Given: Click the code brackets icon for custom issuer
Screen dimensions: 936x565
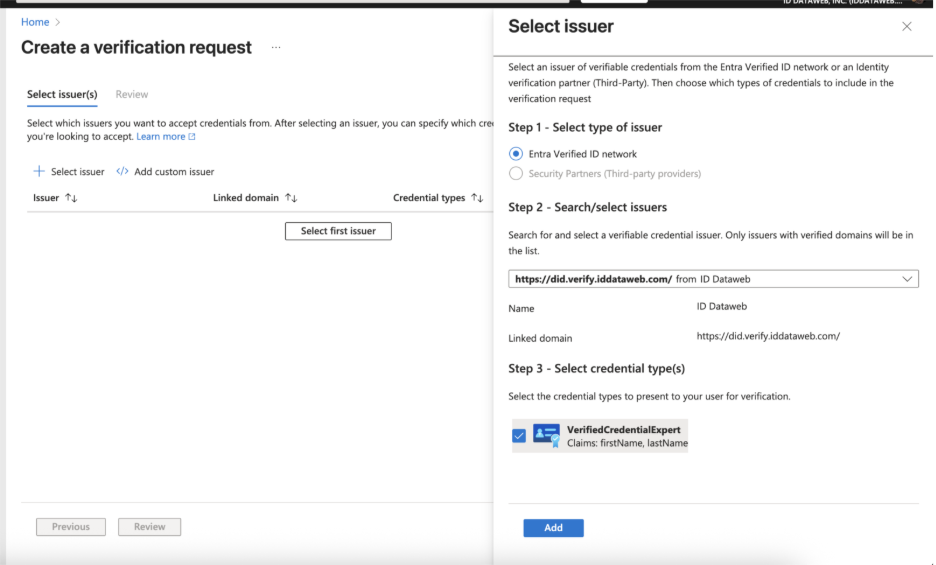Looking at the screenshot, I should pos(122,171).
